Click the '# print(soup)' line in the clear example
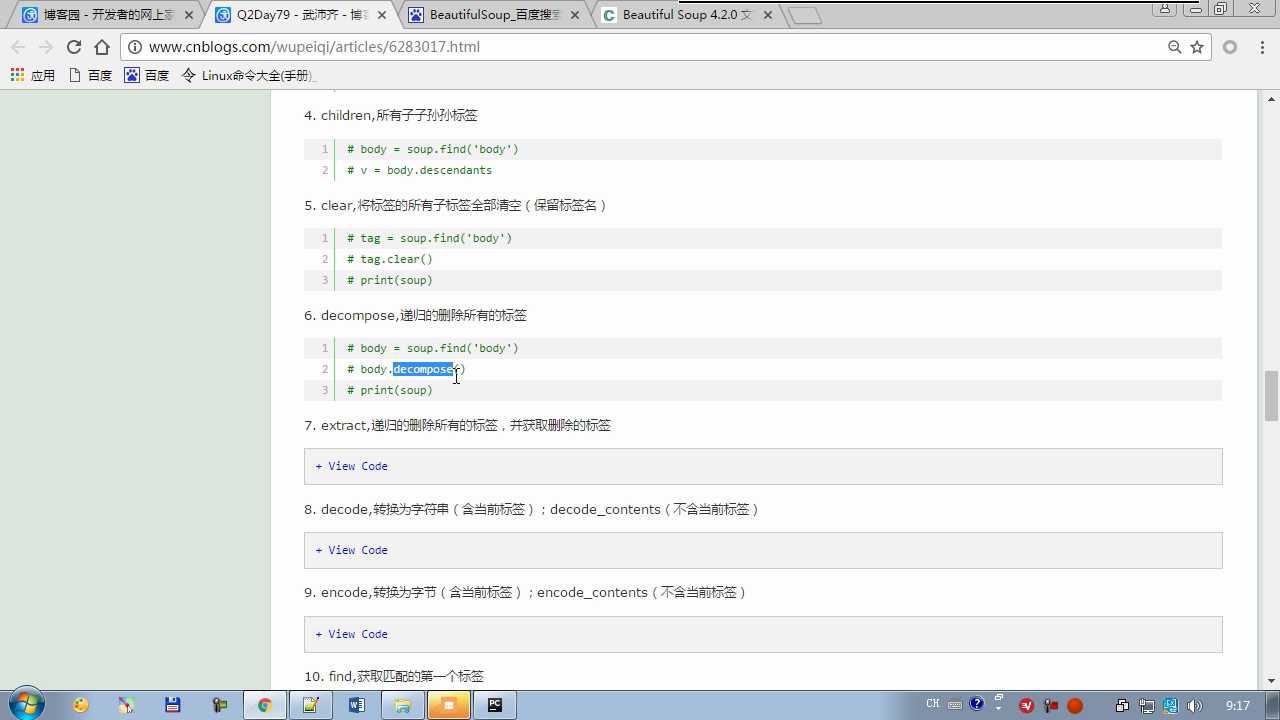This screenshot has height=720, width=1280. 390,280
